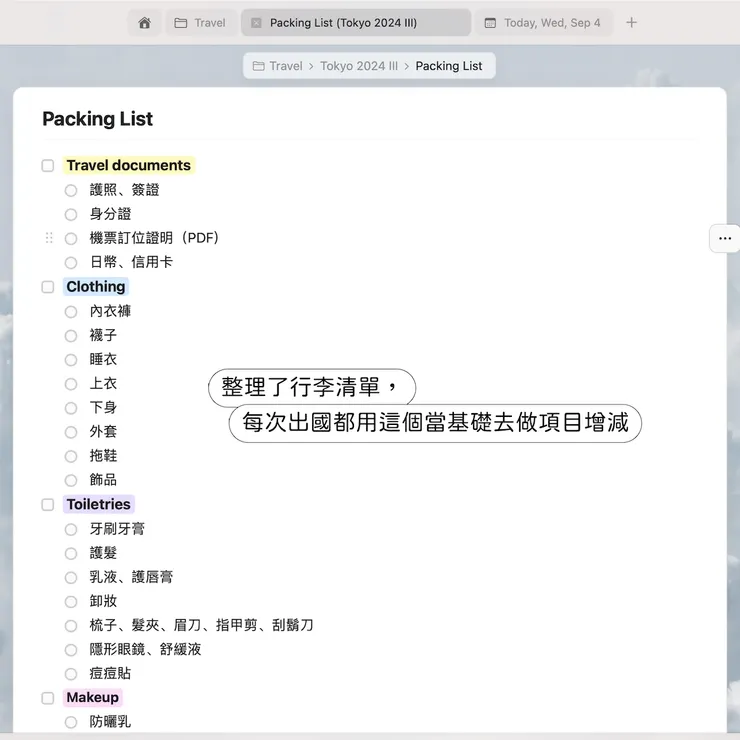Click the 梳子、髮夾、眉刀、指甲剪、刮鬍刀 text
The image size is (740, 740).
202,625
